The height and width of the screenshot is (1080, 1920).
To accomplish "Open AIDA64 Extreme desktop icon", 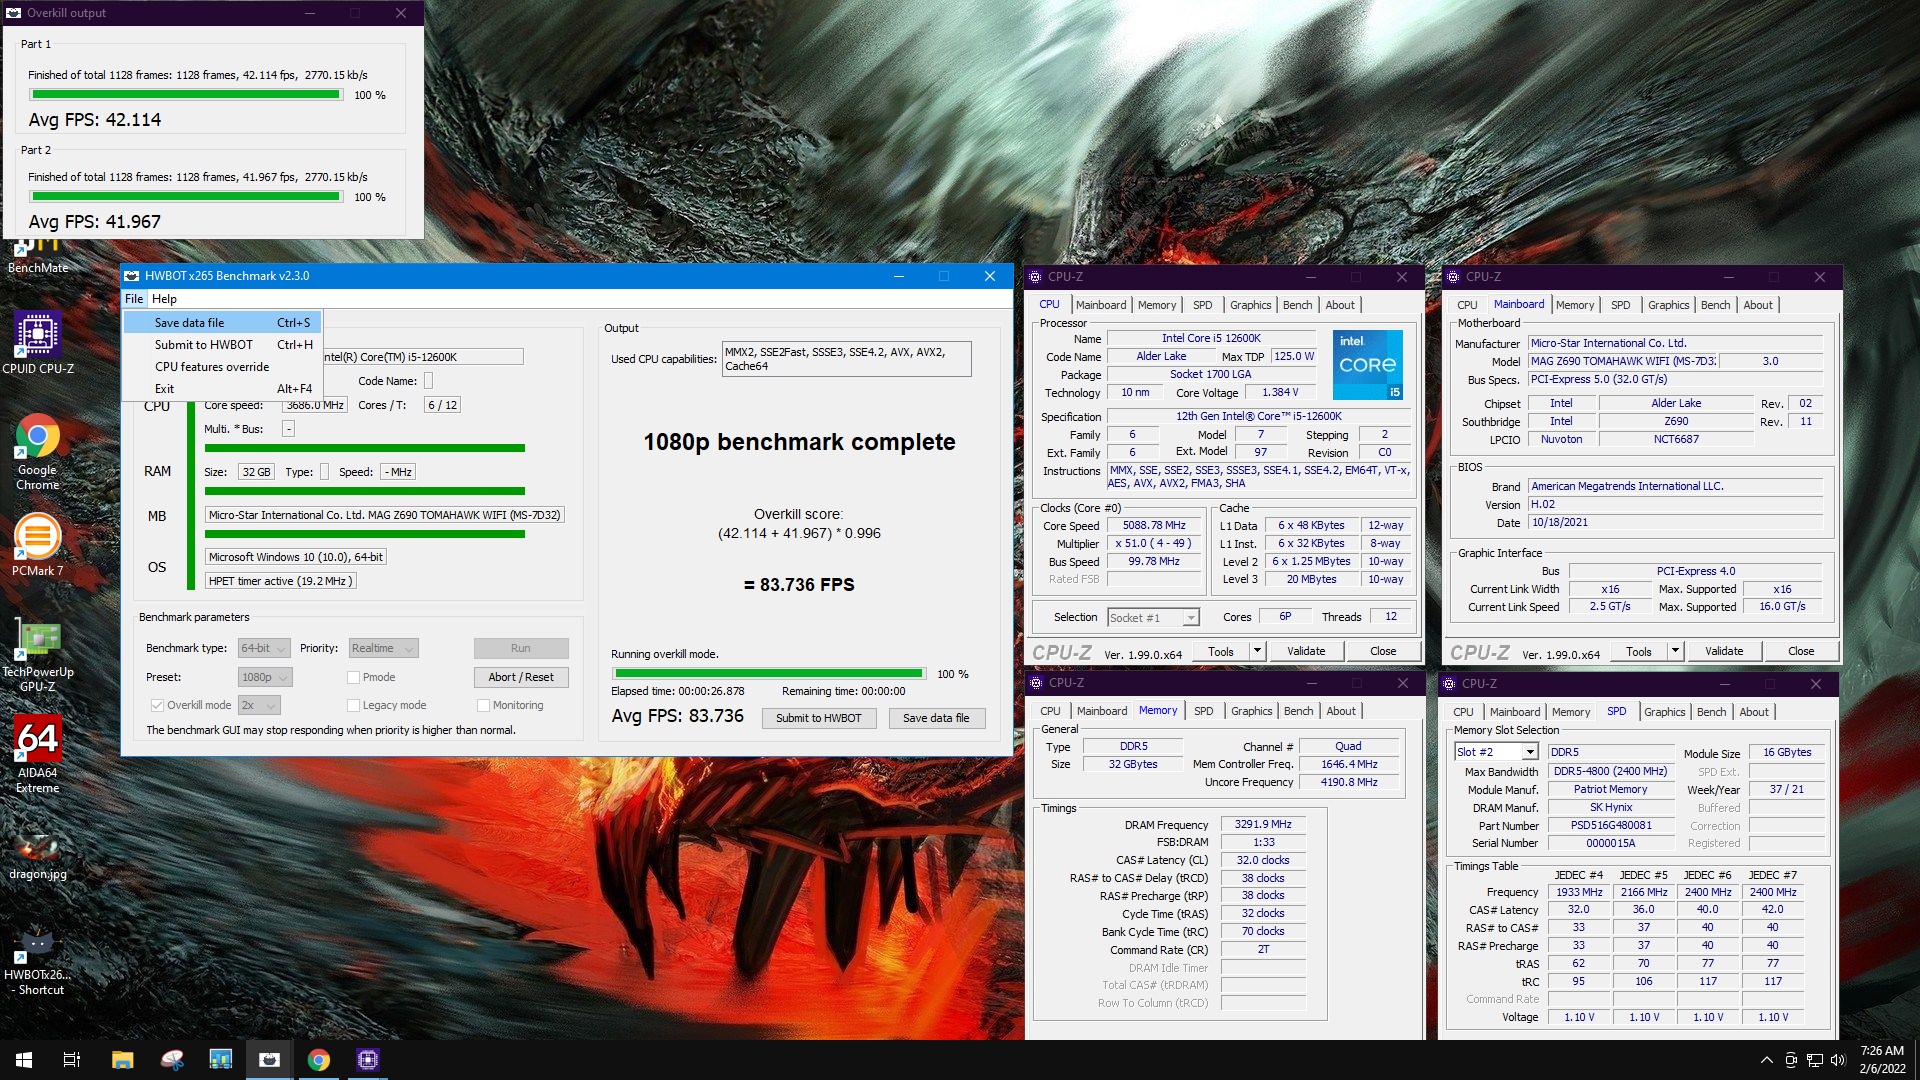I will click(x=38, y=755).
